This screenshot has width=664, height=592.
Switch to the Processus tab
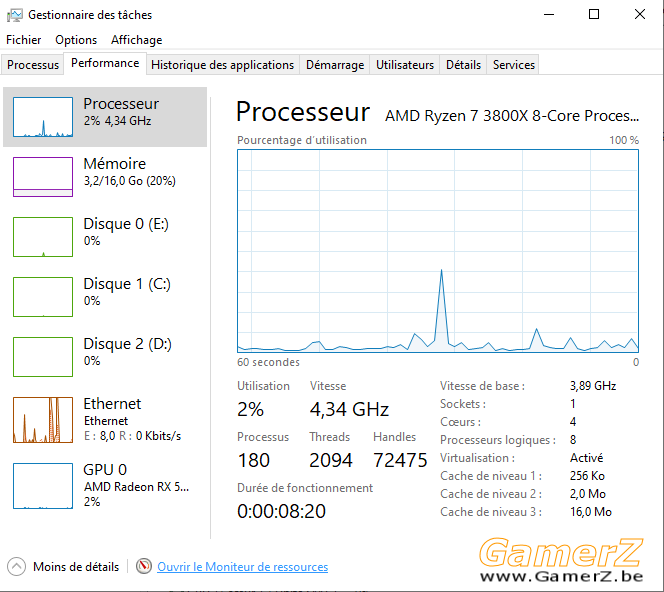33,65
